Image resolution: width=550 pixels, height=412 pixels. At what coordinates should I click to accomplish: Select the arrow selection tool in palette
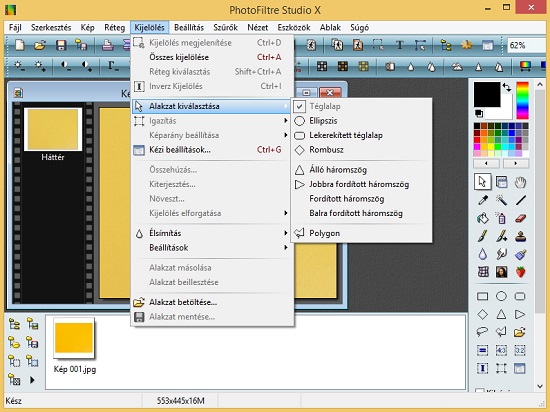pos(482,182)
